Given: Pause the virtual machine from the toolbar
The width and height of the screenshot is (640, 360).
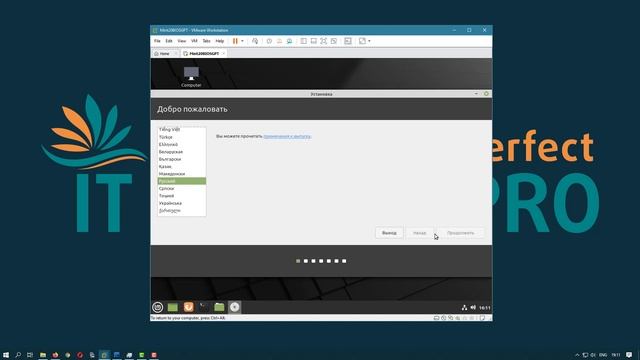Looking at the screenshot, I should (x=235, y=41).
